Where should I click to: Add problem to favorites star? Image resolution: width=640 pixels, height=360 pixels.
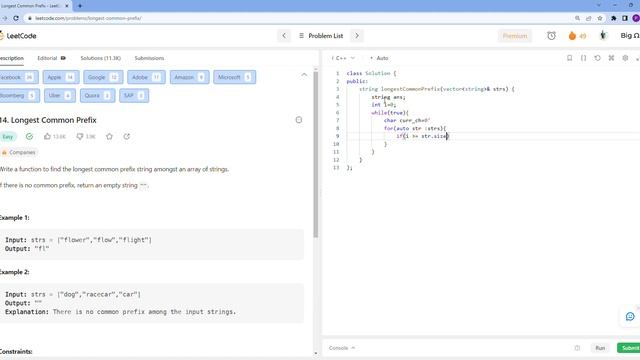coord(109,136)
